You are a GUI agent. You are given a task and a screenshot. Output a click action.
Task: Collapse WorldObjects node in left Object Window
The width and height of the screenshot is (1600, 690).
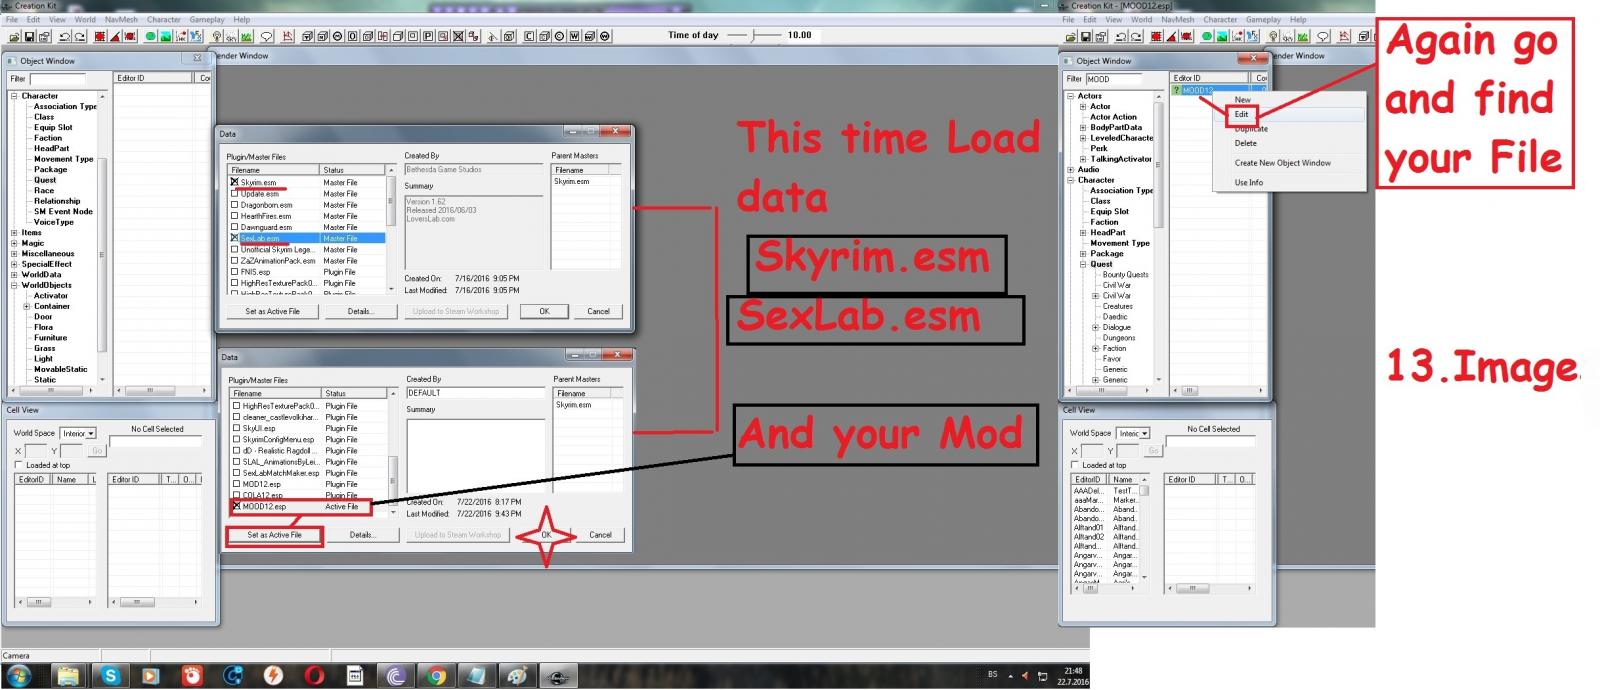click(14, 285)
